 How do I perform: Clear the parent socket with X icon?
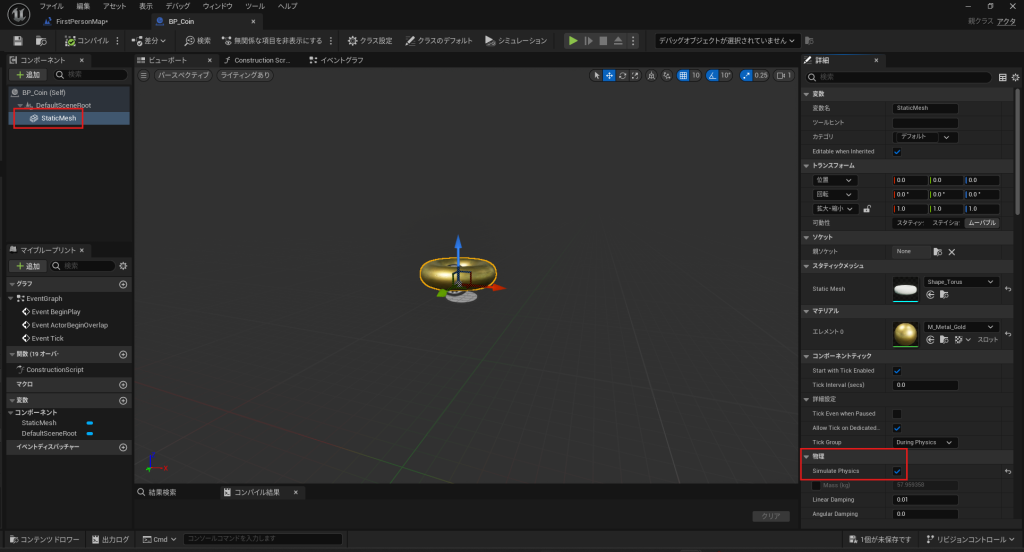(x=952, y=252)
